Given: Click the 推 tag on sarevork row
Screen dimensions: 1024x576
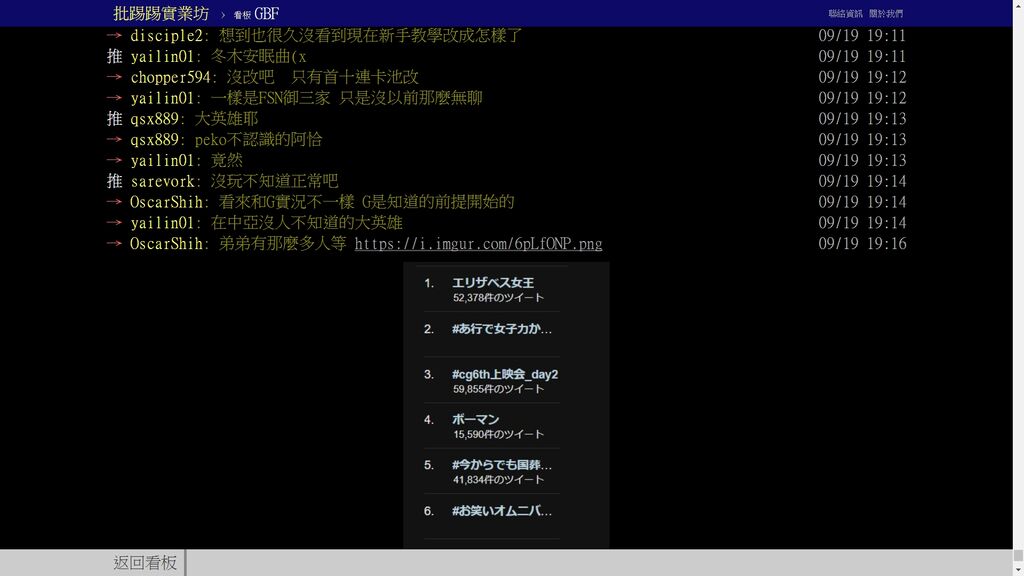Looking at the screenshot, I should click(x=114, y=181).
